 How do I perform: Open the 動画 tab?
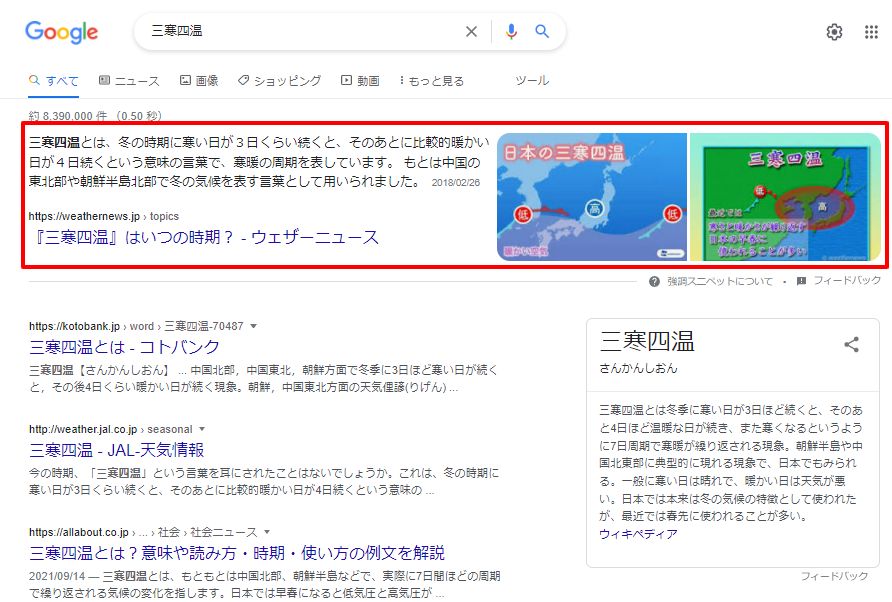click(360, 81)
